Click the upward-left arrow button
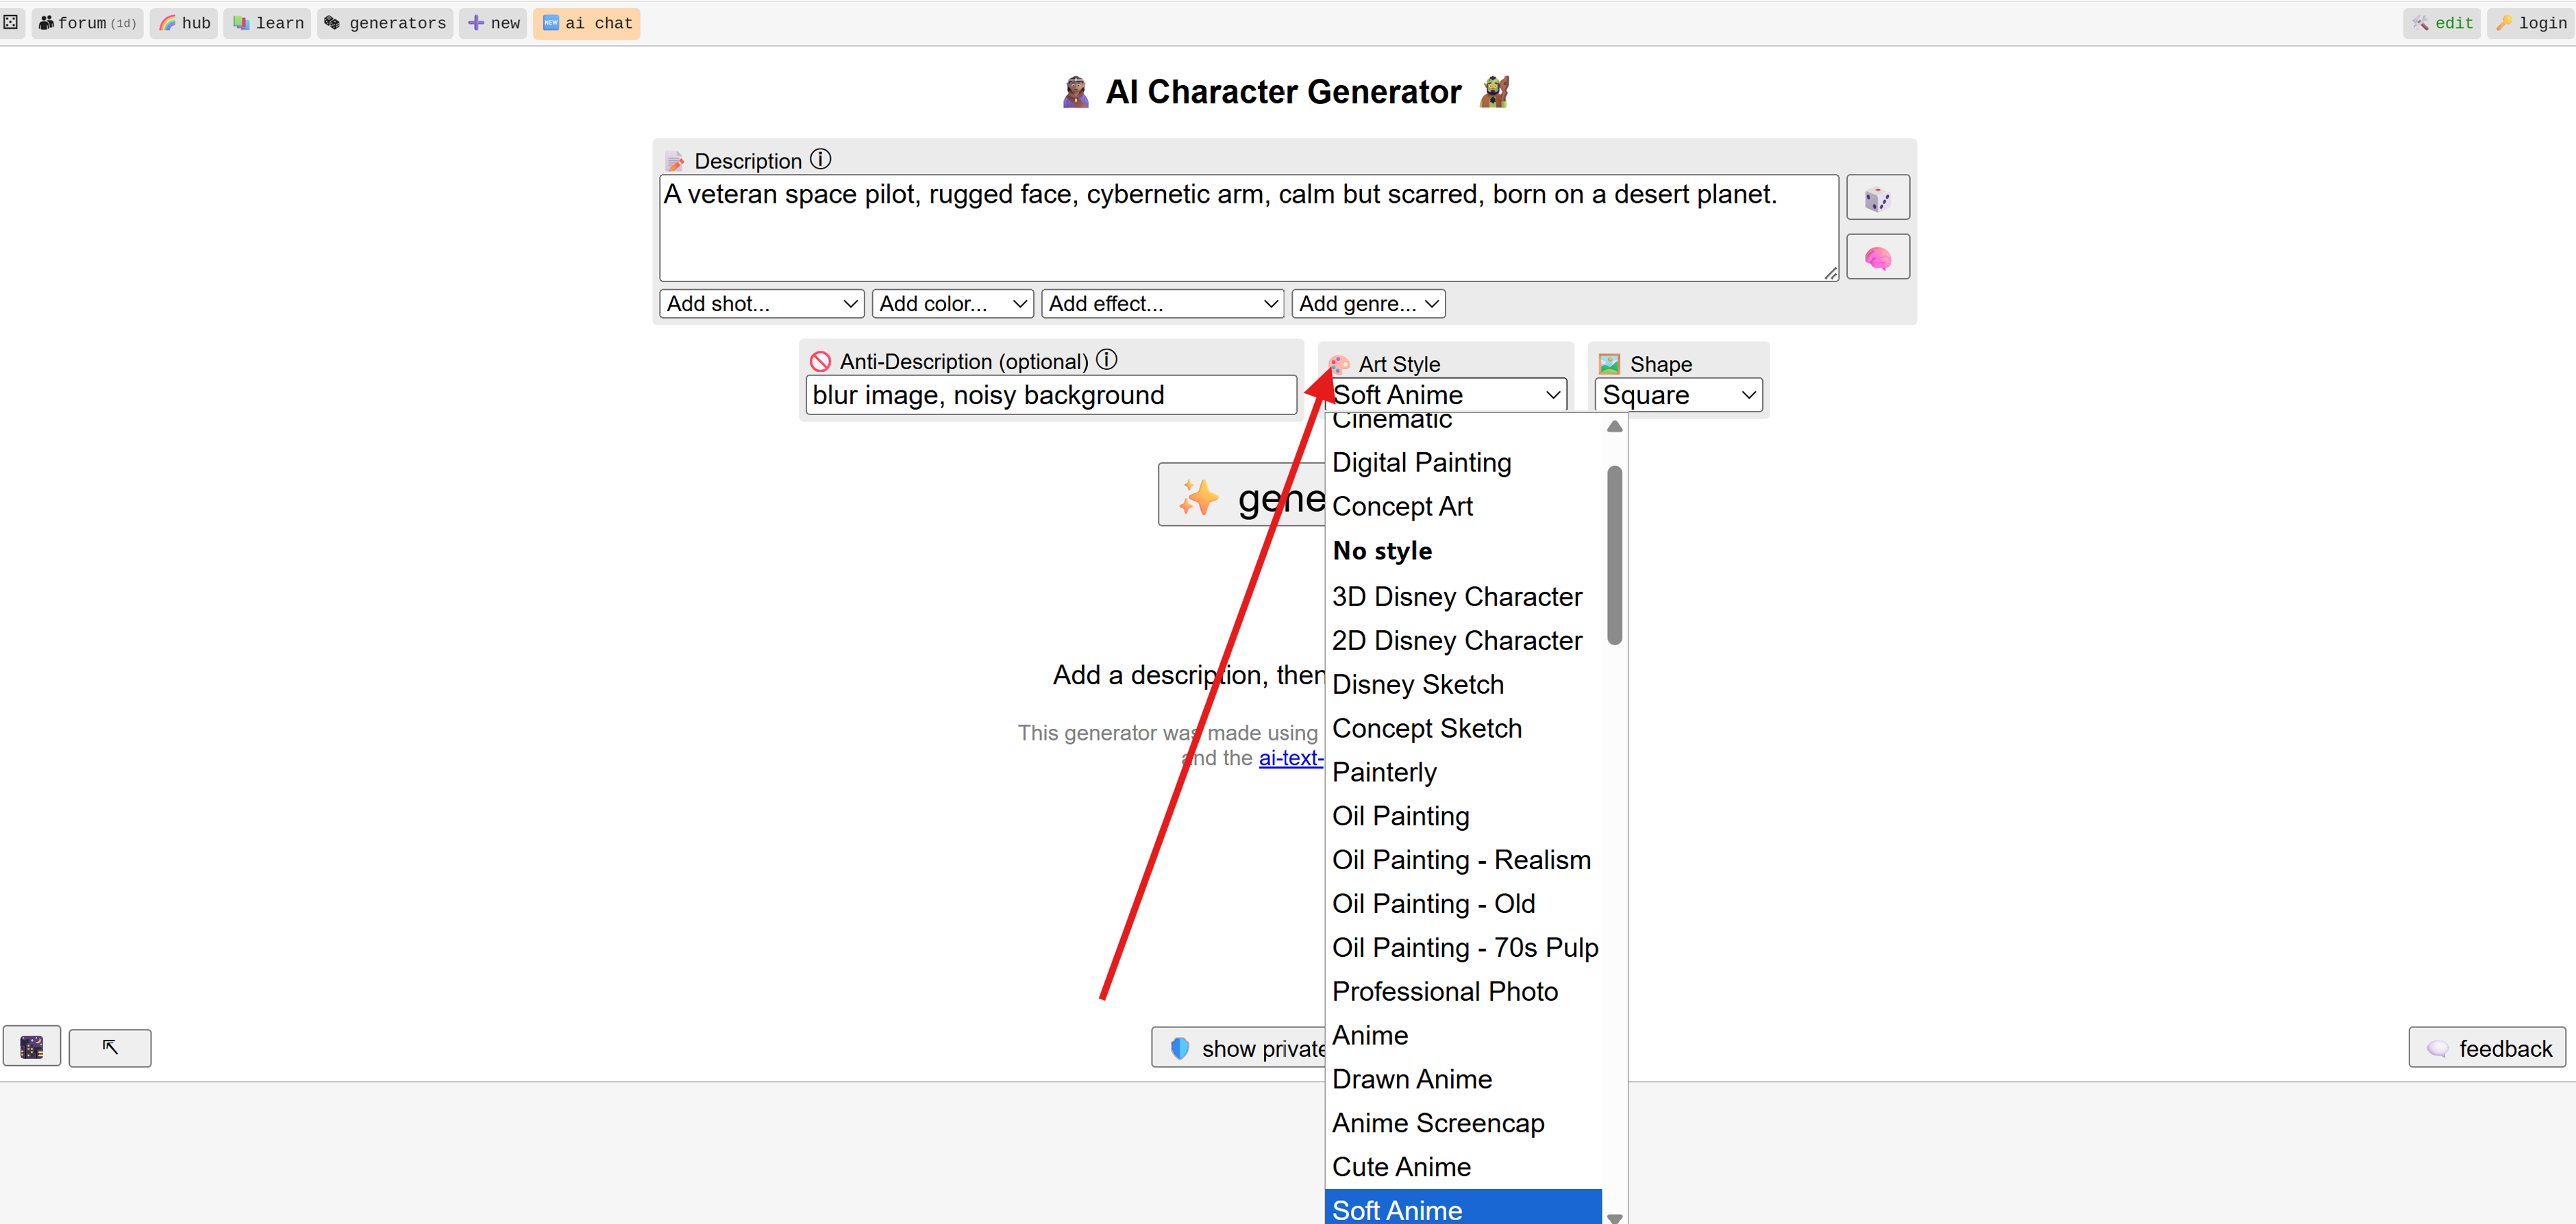This screenshot has width=2576, height=1224. pyautogui.click(x=110, y=1047)
